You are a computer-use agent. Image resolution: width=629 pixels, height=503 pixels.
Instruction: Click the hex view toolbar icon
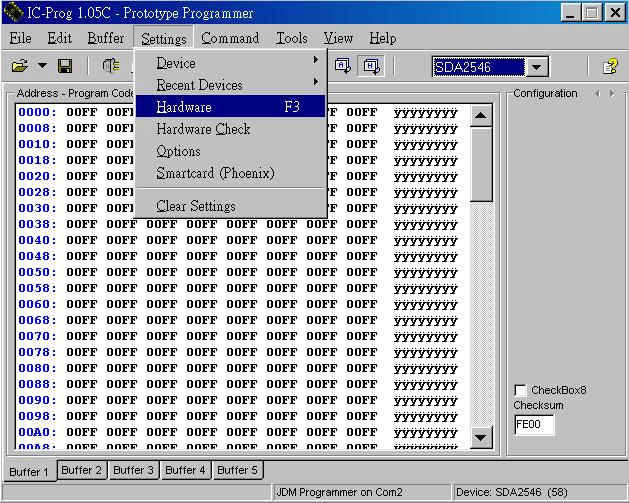[371, 66]
